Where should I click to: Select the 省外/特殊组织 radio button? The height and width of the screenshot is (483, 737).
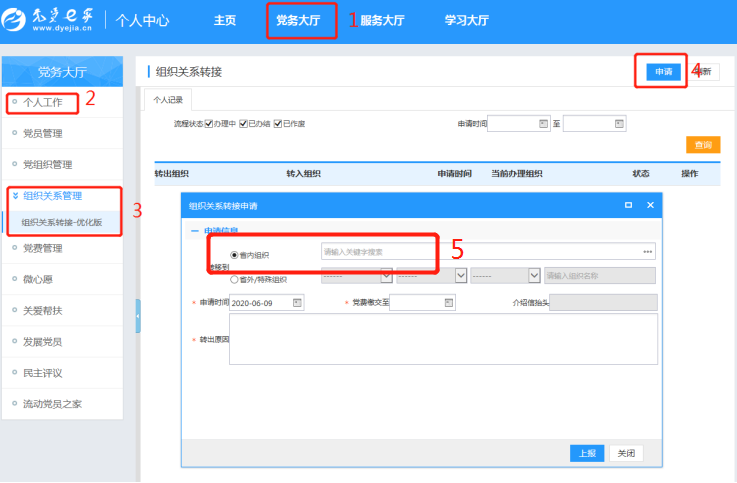click(x=235, y=279)
